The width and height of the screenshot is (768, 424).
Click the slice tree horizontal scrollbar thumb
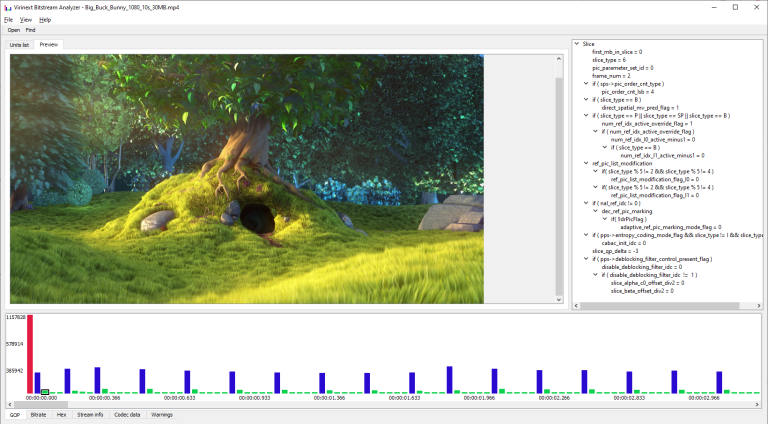pos(660,306)
